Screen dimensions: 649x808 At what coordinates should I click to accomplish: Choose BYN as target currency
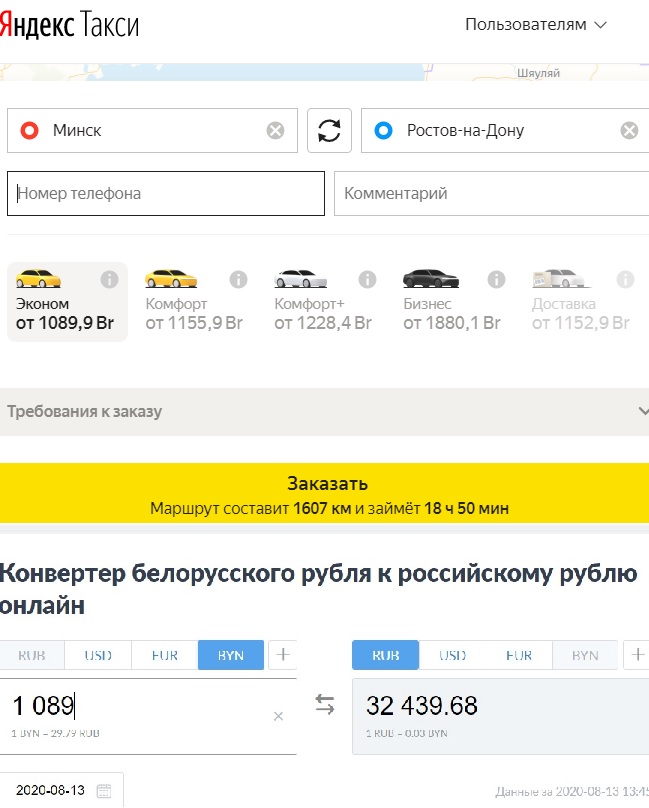[x=585, y=655]
